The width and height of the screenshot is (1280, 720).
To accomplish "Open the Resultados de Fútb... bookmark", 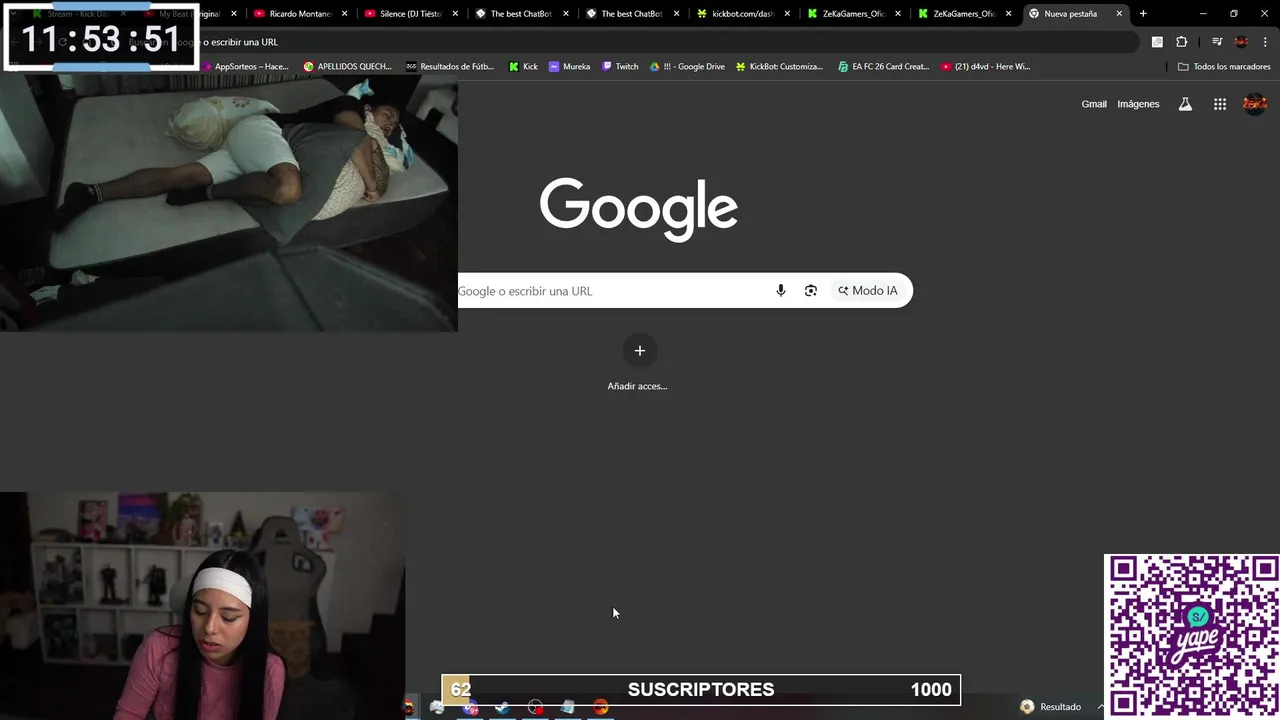I will click(449, 67).
